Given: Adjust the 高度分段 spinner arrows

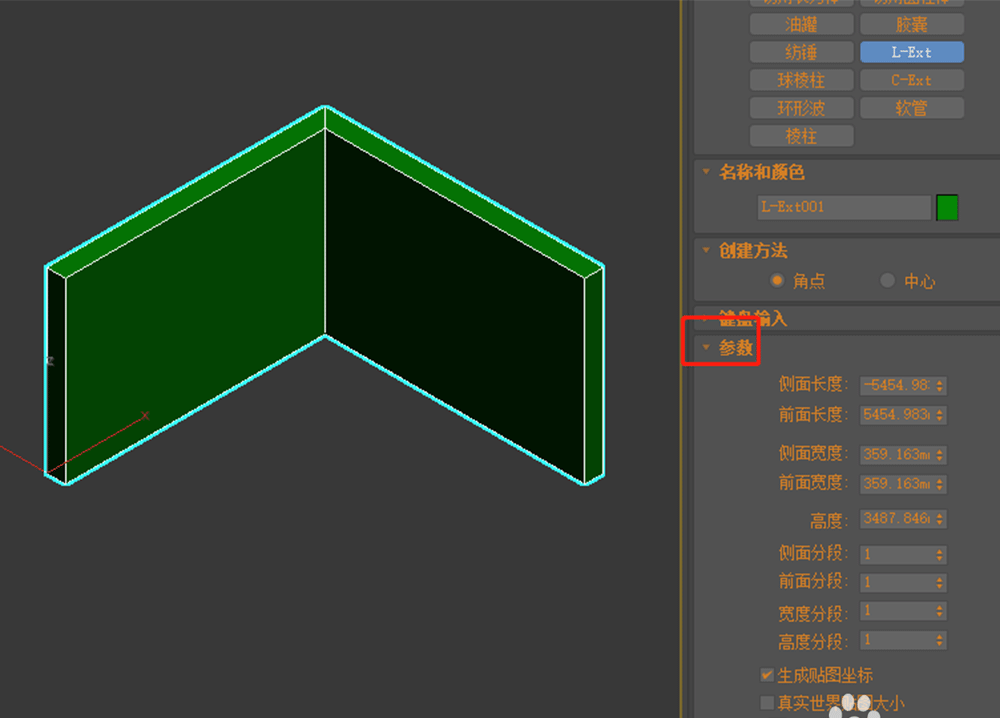Looking at the screenshot, I should click(x=939, y=640).
